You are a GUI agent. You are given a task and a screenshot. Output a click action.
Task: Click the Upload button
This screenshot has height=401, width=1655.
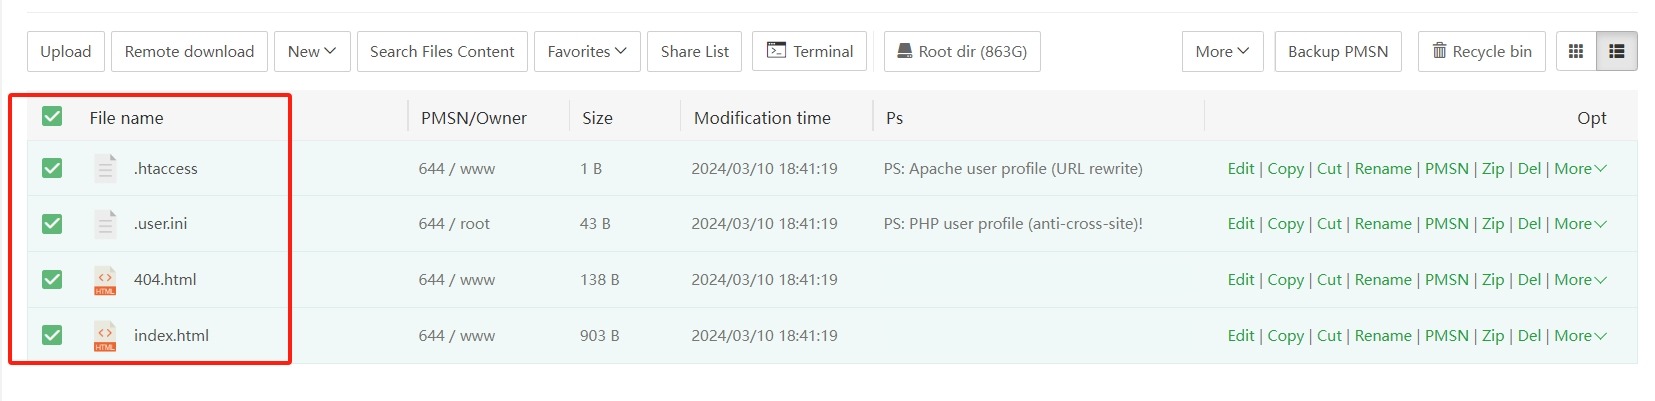(x=66, y=51)
